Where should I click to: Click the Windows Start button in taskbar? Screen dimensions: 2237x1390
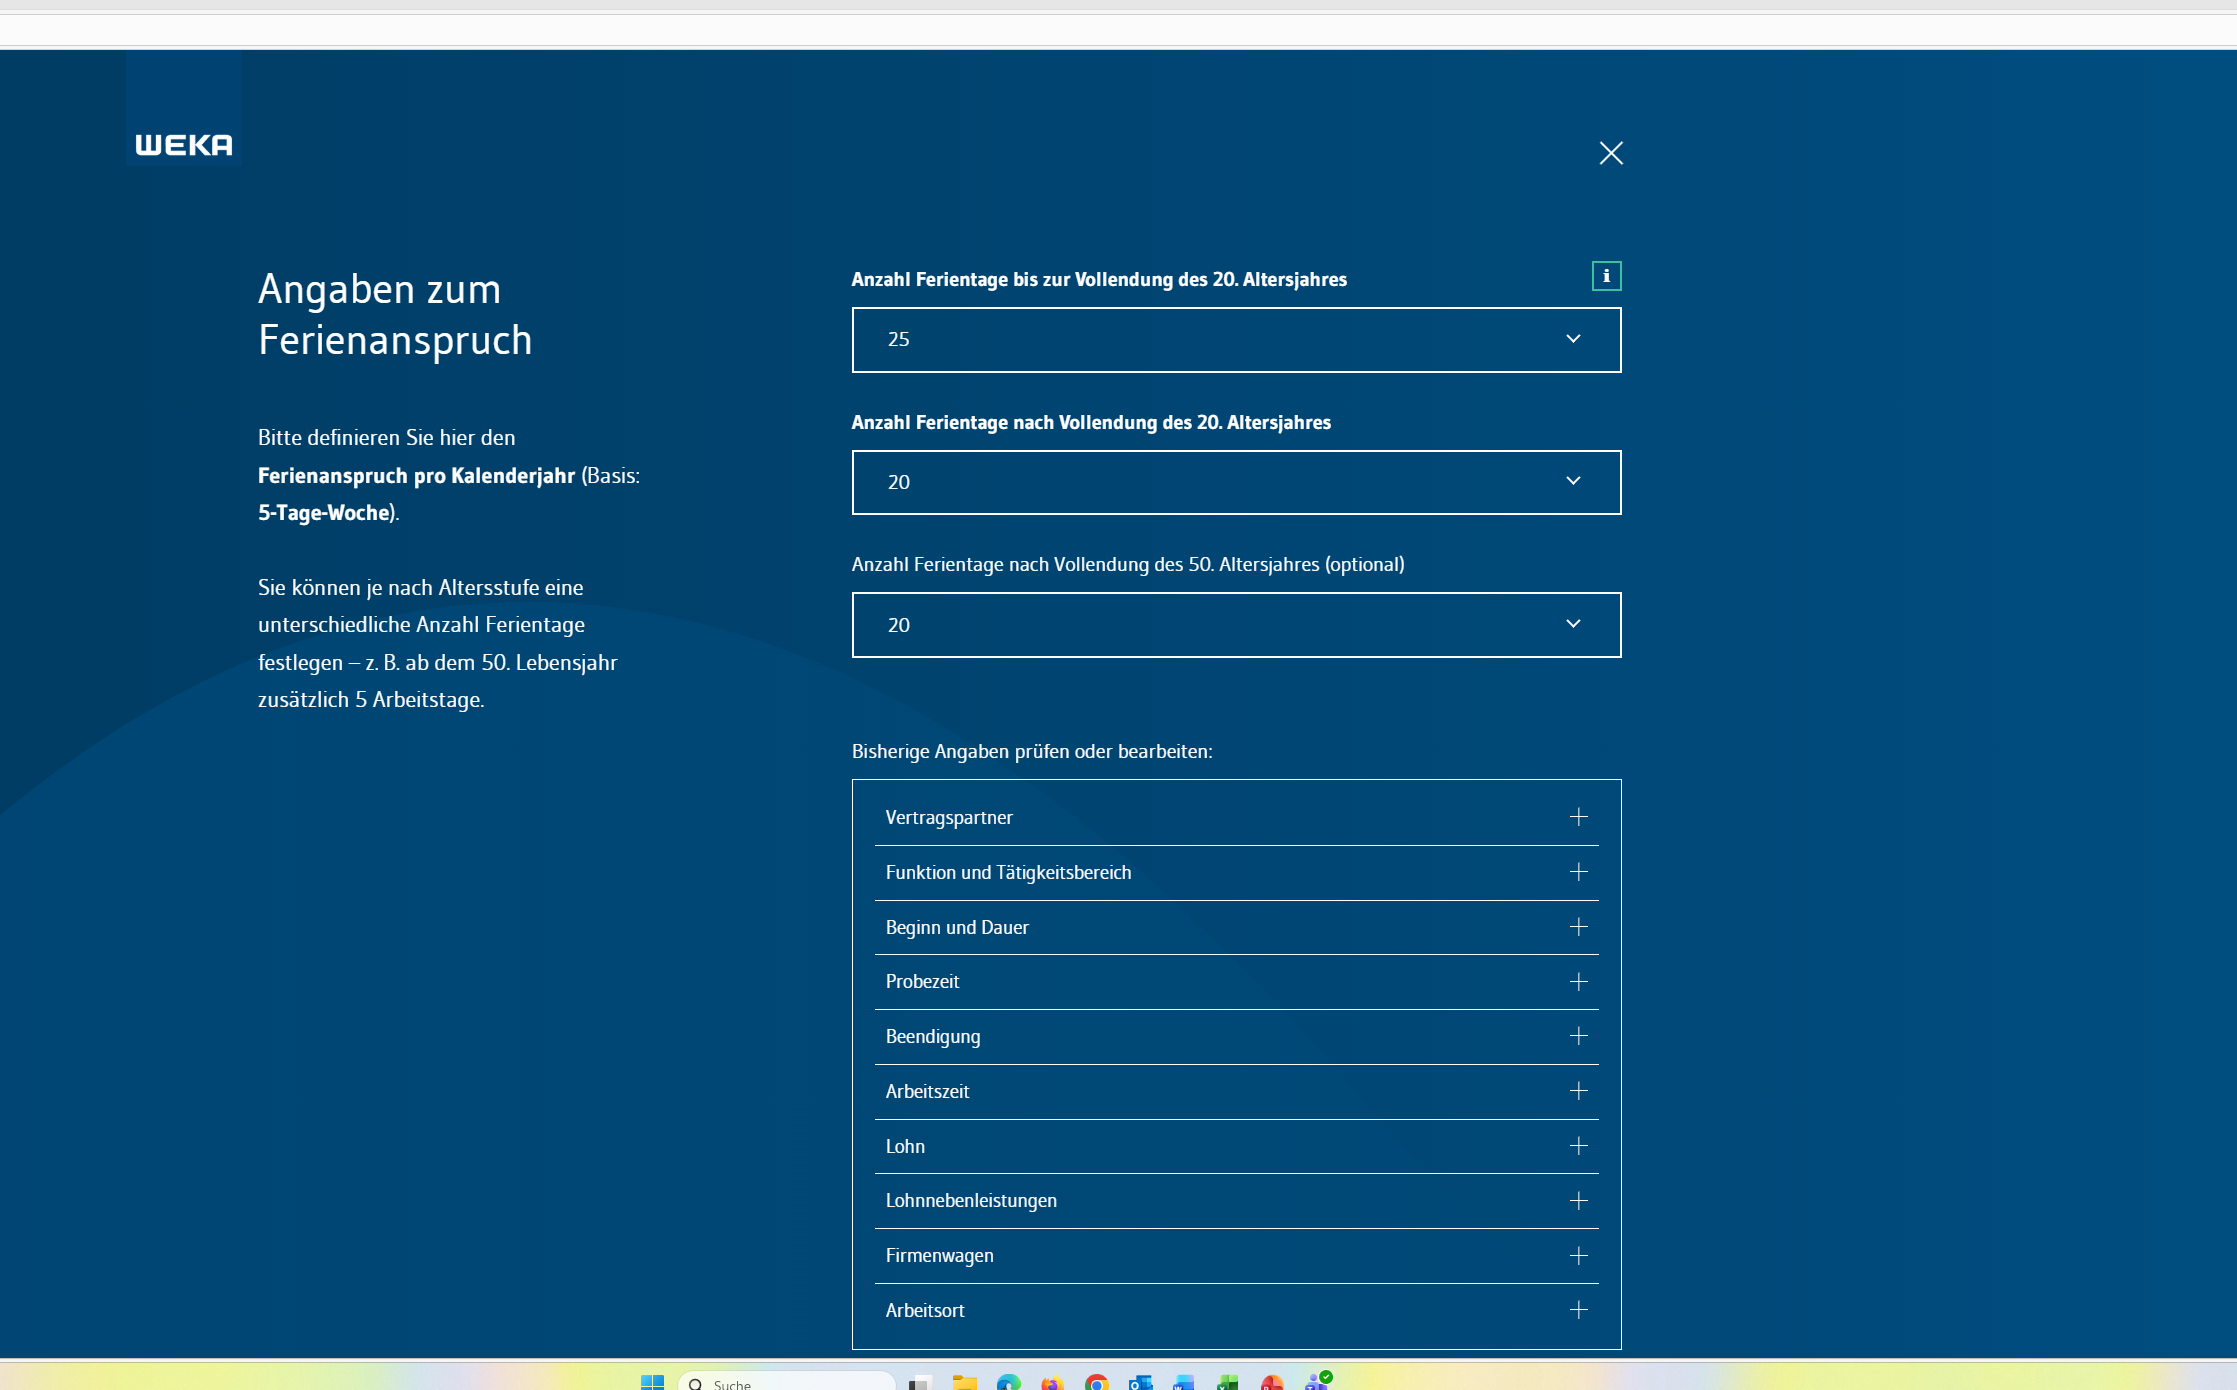(652, 1382)
